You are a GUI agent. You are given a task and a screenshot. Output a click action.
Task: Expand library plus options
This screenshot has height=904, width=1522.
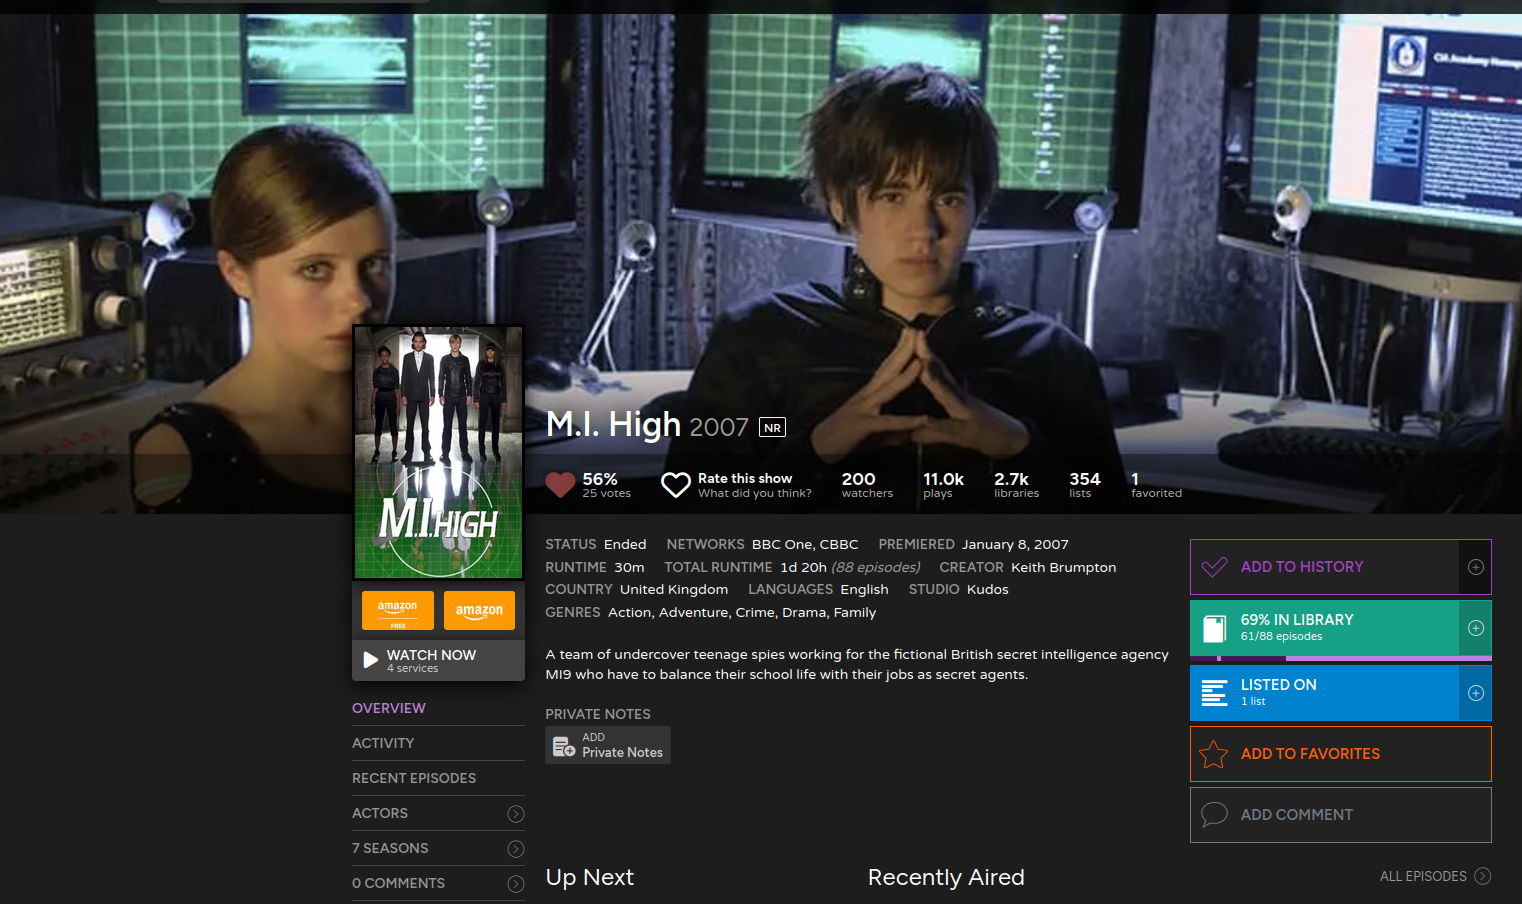(x=1476, y=628)
